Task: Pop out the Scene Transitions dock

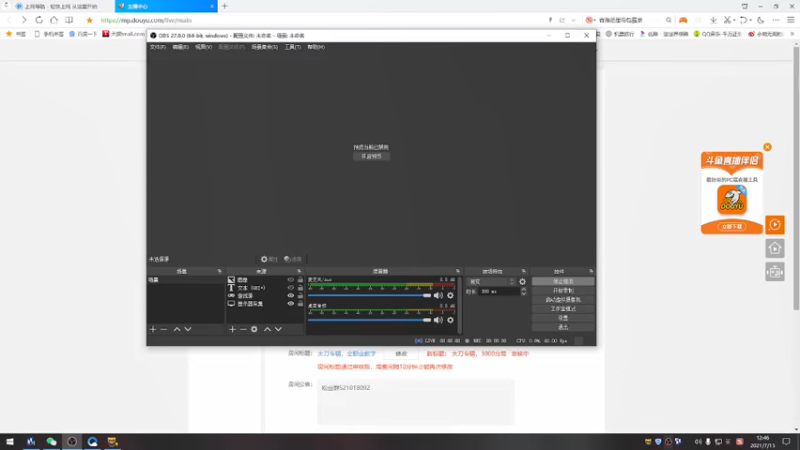Action: (523, 271)
